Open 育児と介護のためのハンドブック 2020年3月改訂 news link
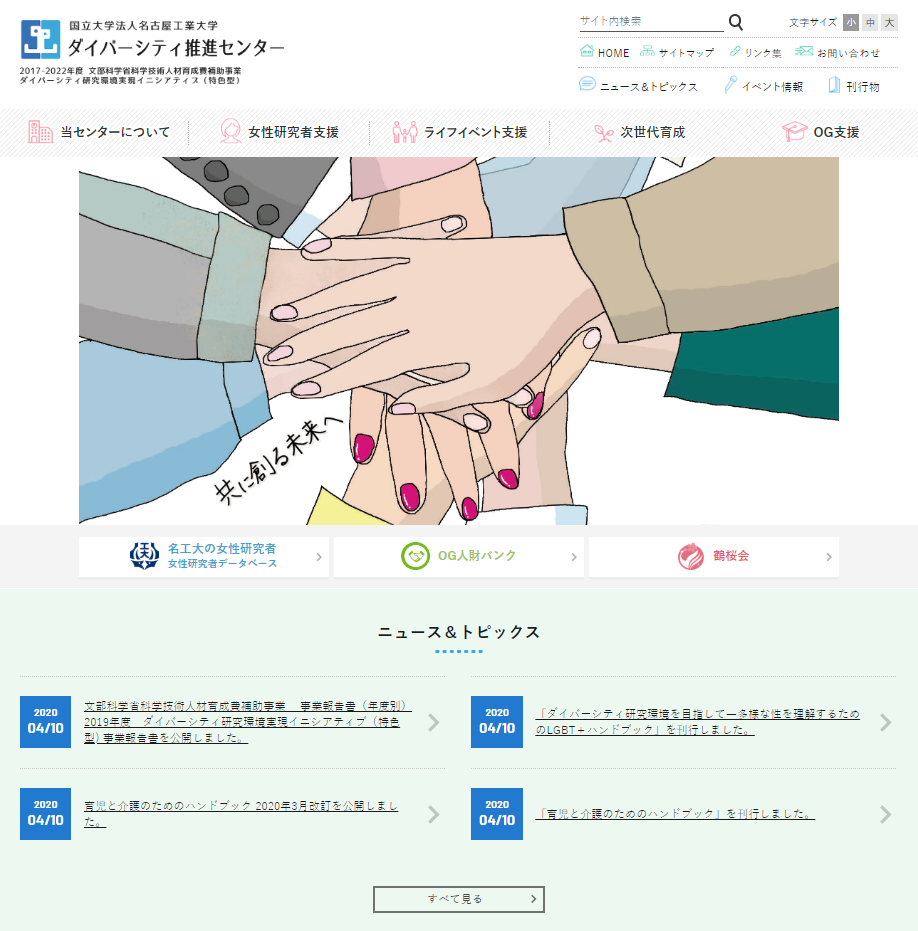This screenshot has width=918, height=931. (241, 814)
